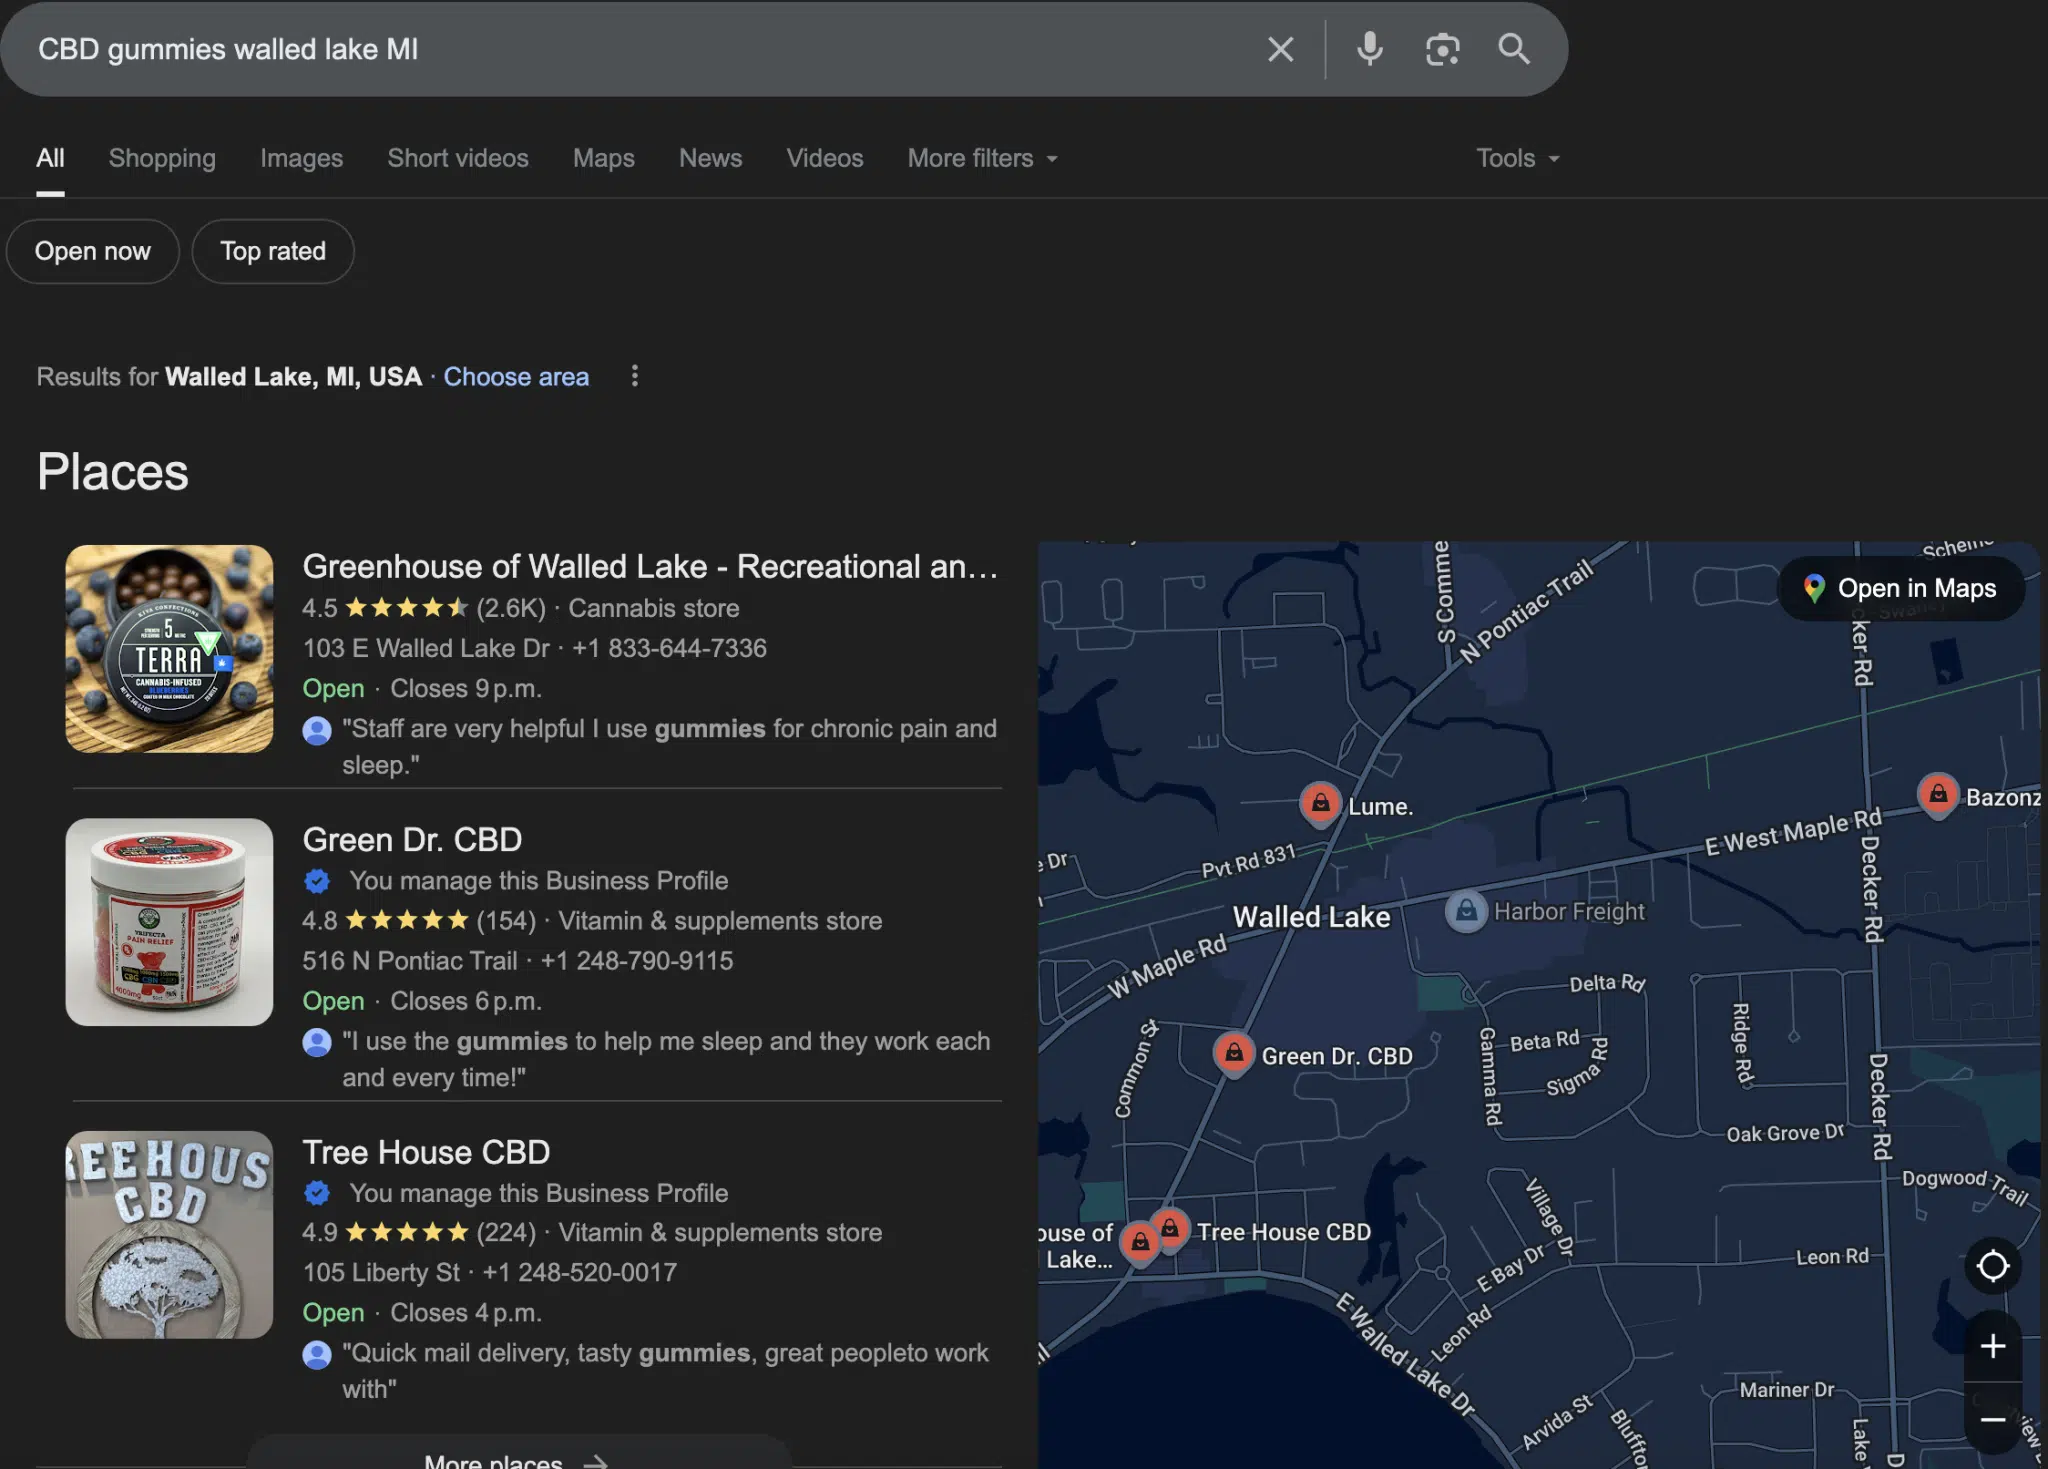Open the Tree House CBD listing title
Image resolution: width=2048 pixels, height=1469 pixels.
(x=426, y=1151)
